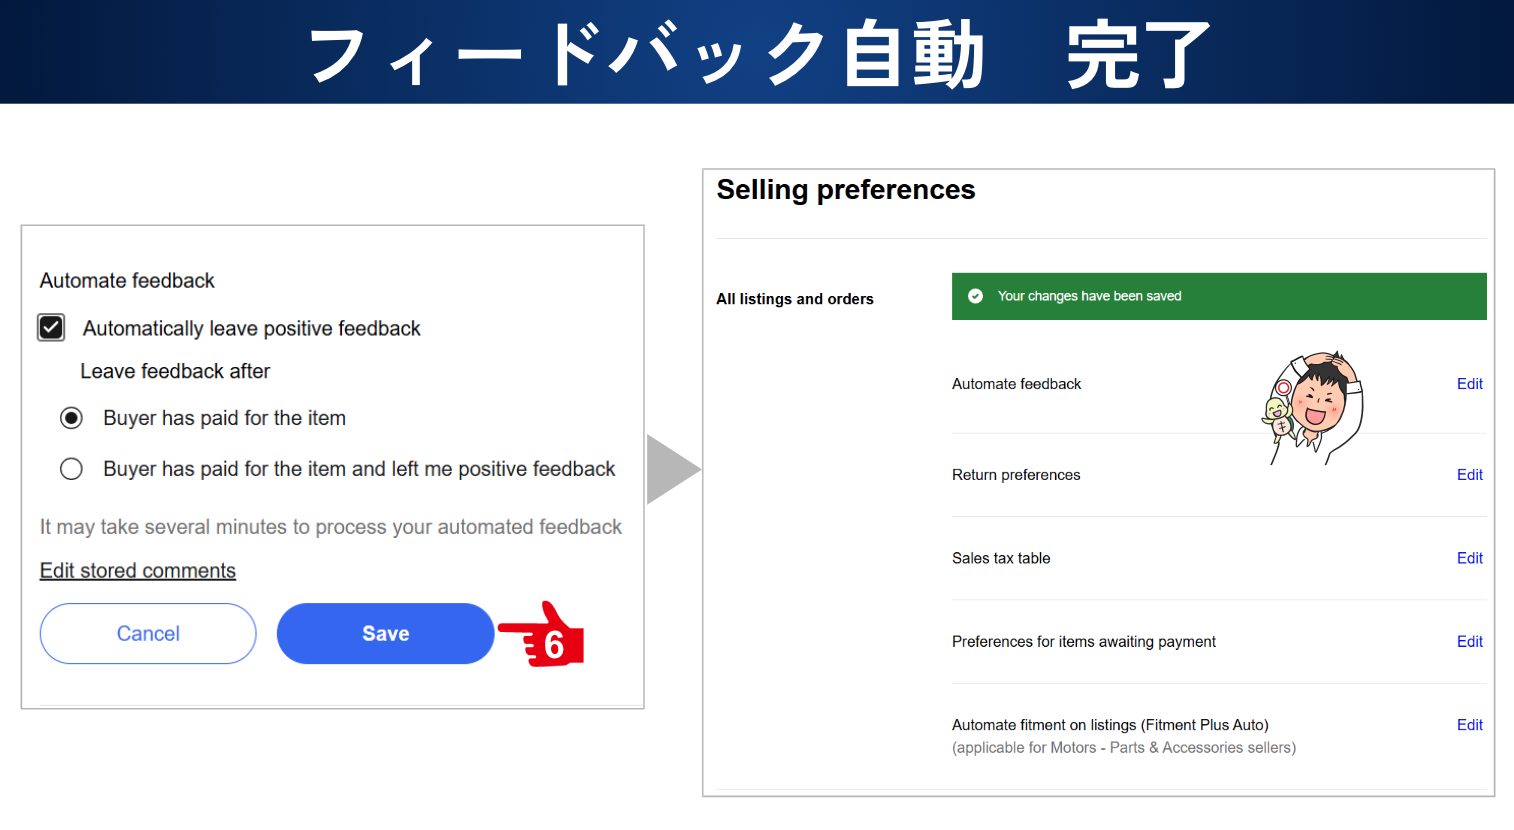Edit the Sales tax table
1514x830 pixels.
click(1469, 558)
